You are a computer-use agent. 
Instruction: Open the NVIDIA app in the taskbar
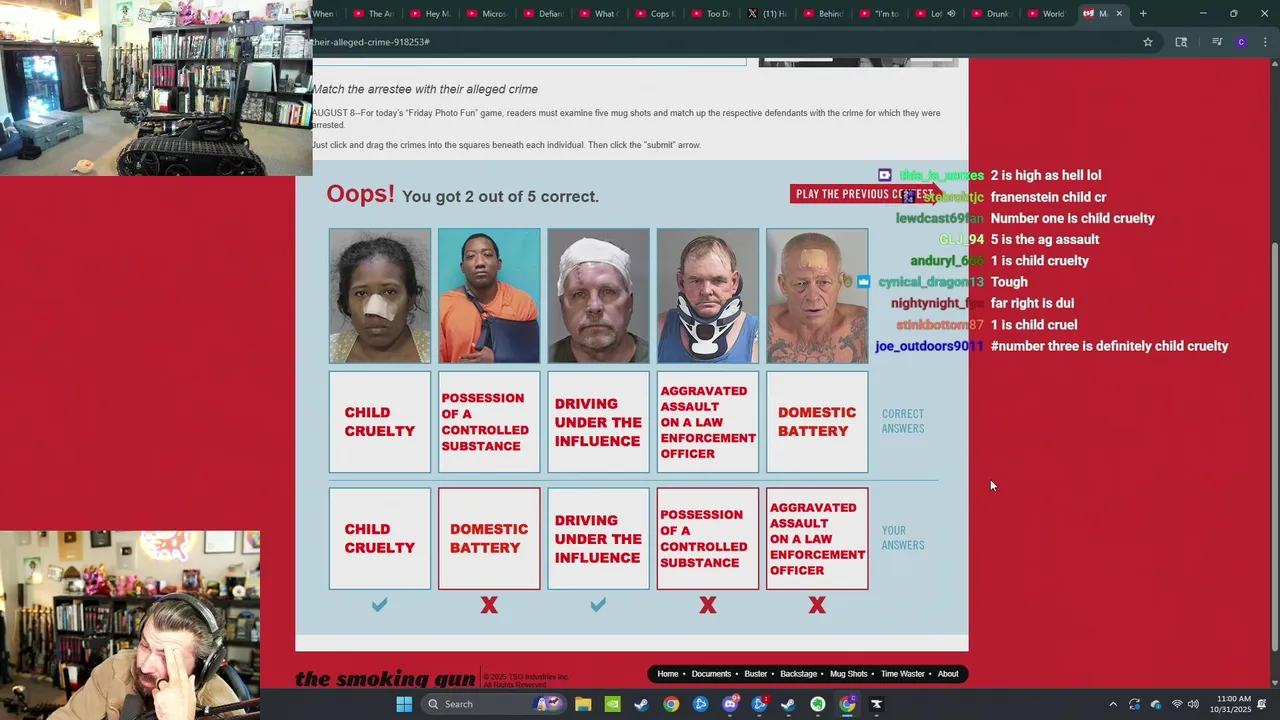point(612,704)
